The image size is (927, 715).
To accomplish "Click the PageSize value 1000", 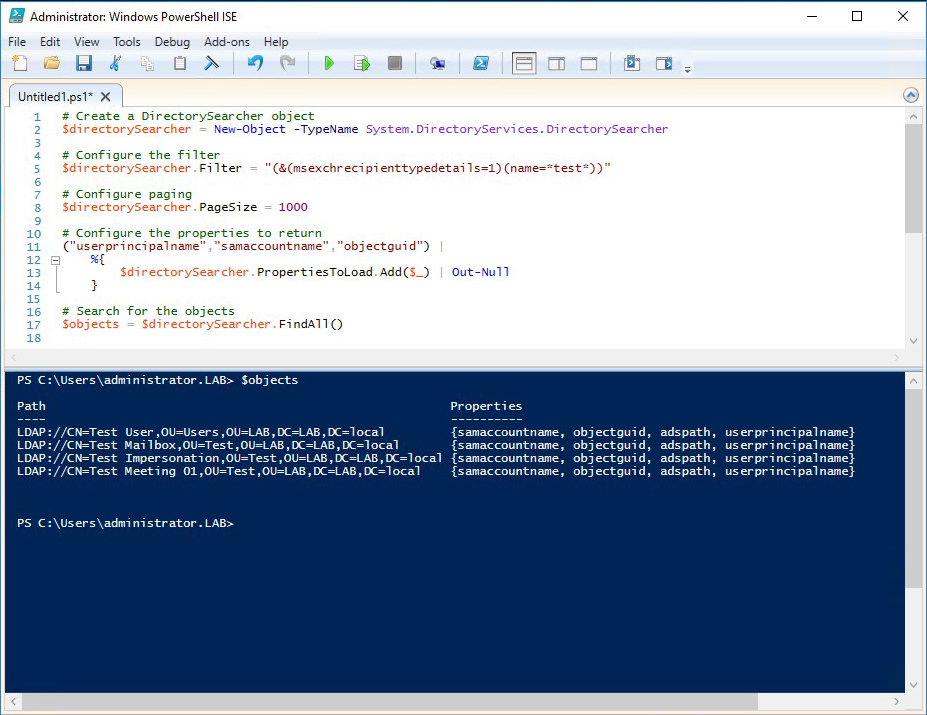I will (293, 207).
